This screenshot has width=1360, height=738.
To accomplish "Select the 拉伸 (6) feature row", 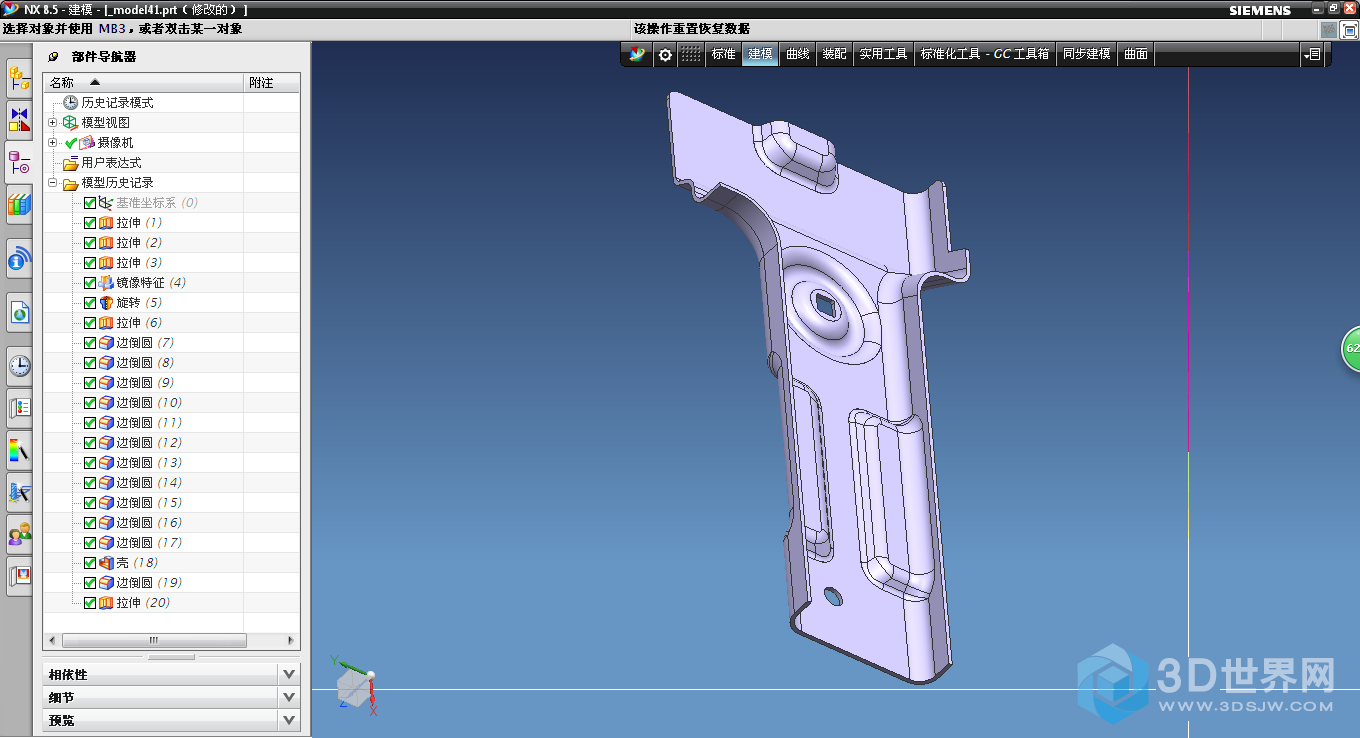I will tap(171, 323).
